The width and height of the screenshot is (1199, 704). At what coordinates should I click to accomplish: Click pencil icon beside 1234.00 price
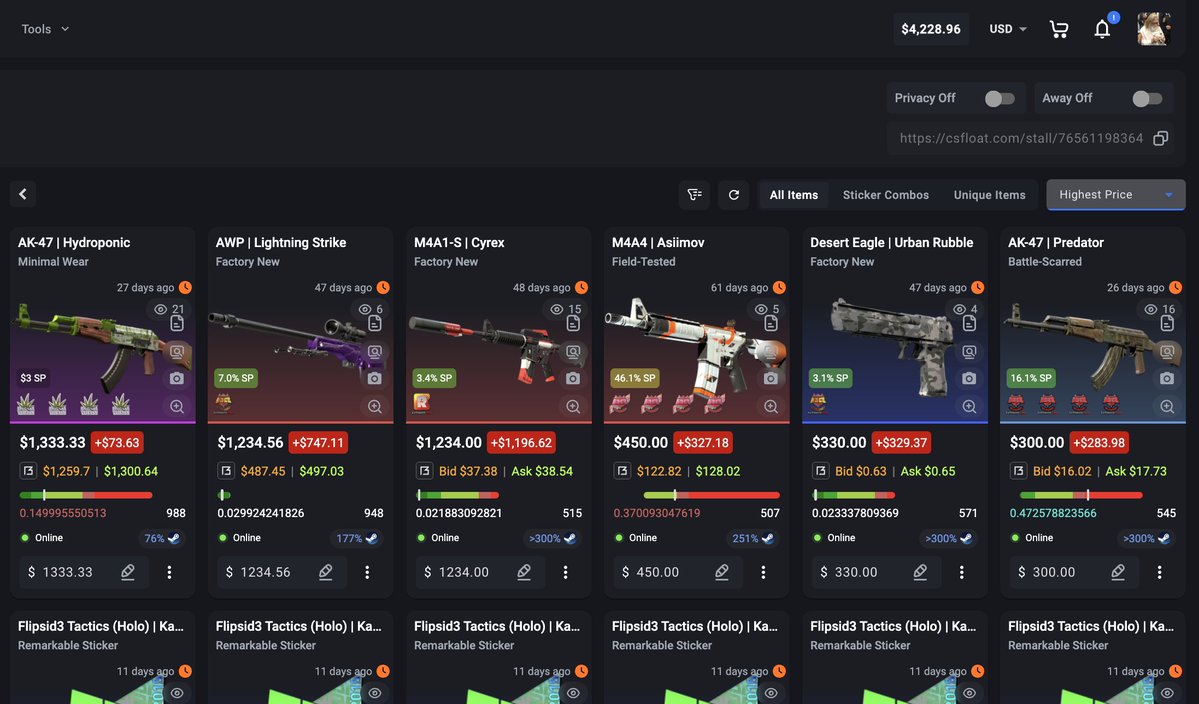point(524,572)
